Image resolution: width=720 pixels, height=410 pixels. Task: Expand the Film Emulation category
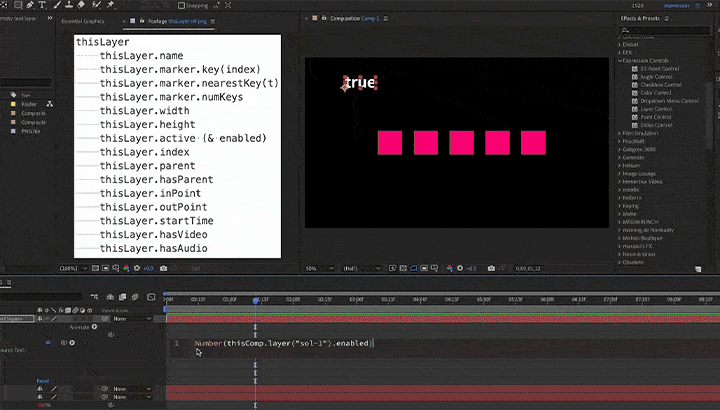pyautogui.click(x=619, y=133)
